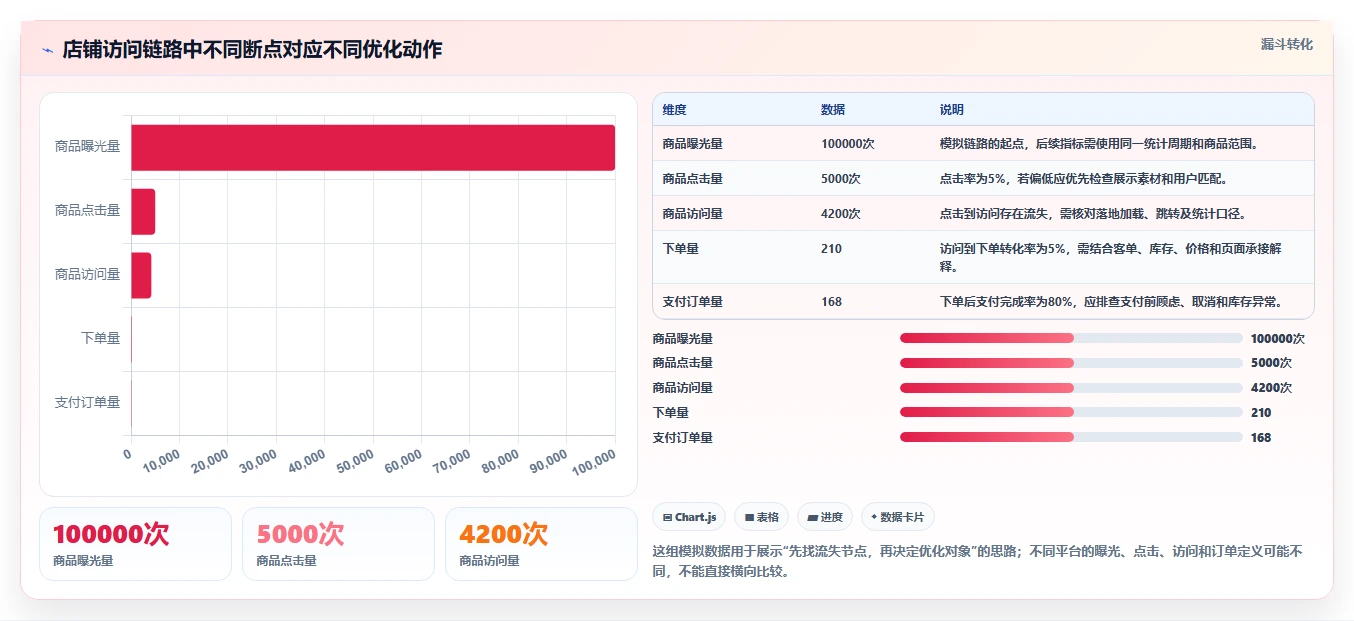
Task: Click the 5000次 value beside the progress bar
Action: tap(1271, 363)
